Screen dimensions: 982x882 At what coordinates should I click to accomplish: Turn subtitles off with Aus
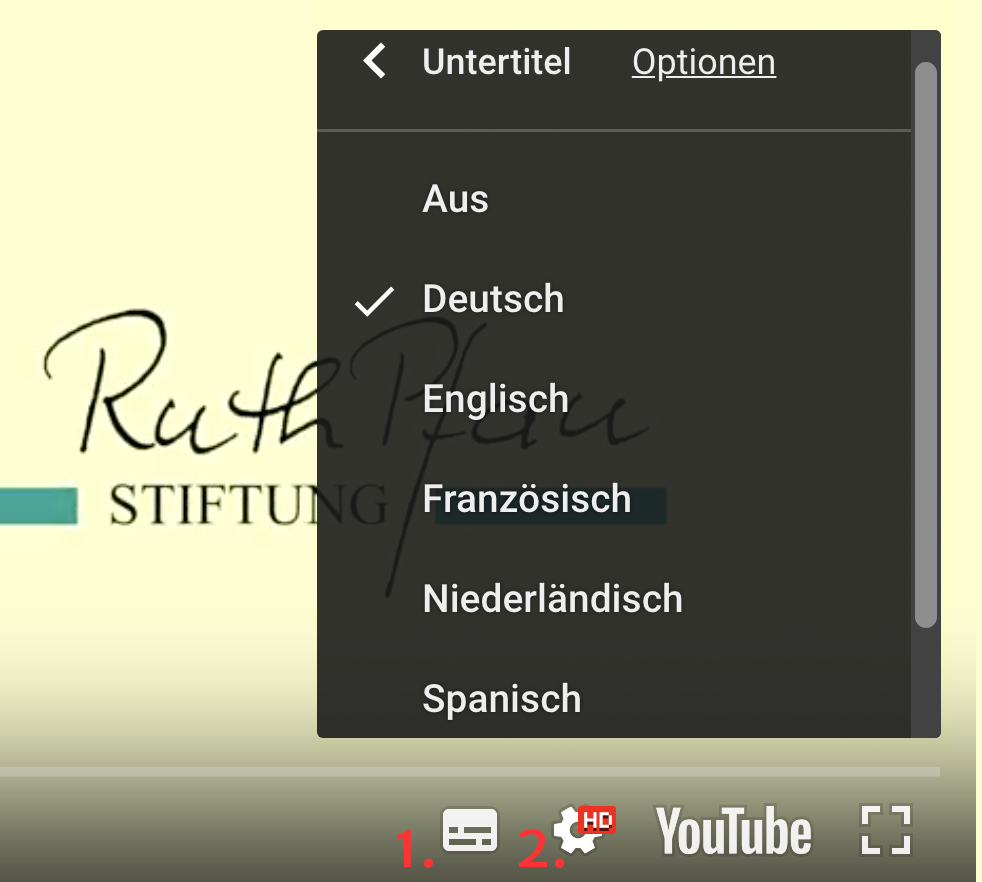click(x=614, y=199)
